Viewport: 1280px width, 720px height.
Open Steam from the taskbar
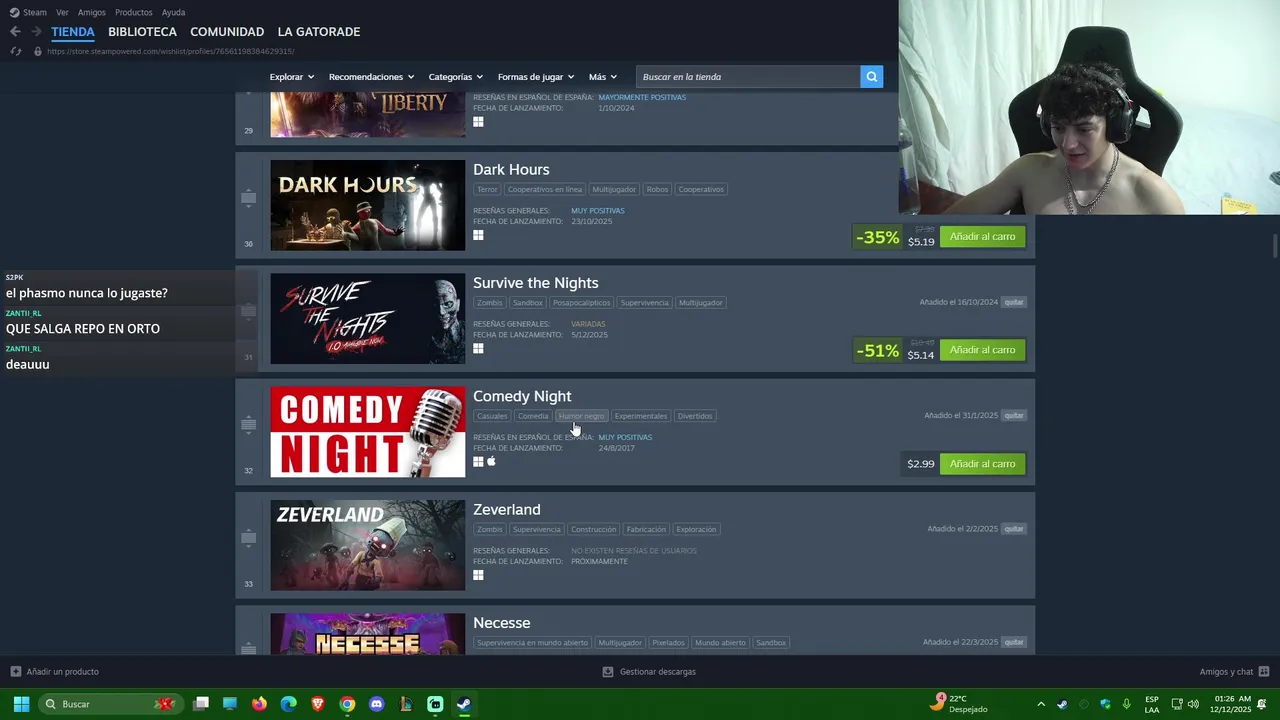click(464, 704)
